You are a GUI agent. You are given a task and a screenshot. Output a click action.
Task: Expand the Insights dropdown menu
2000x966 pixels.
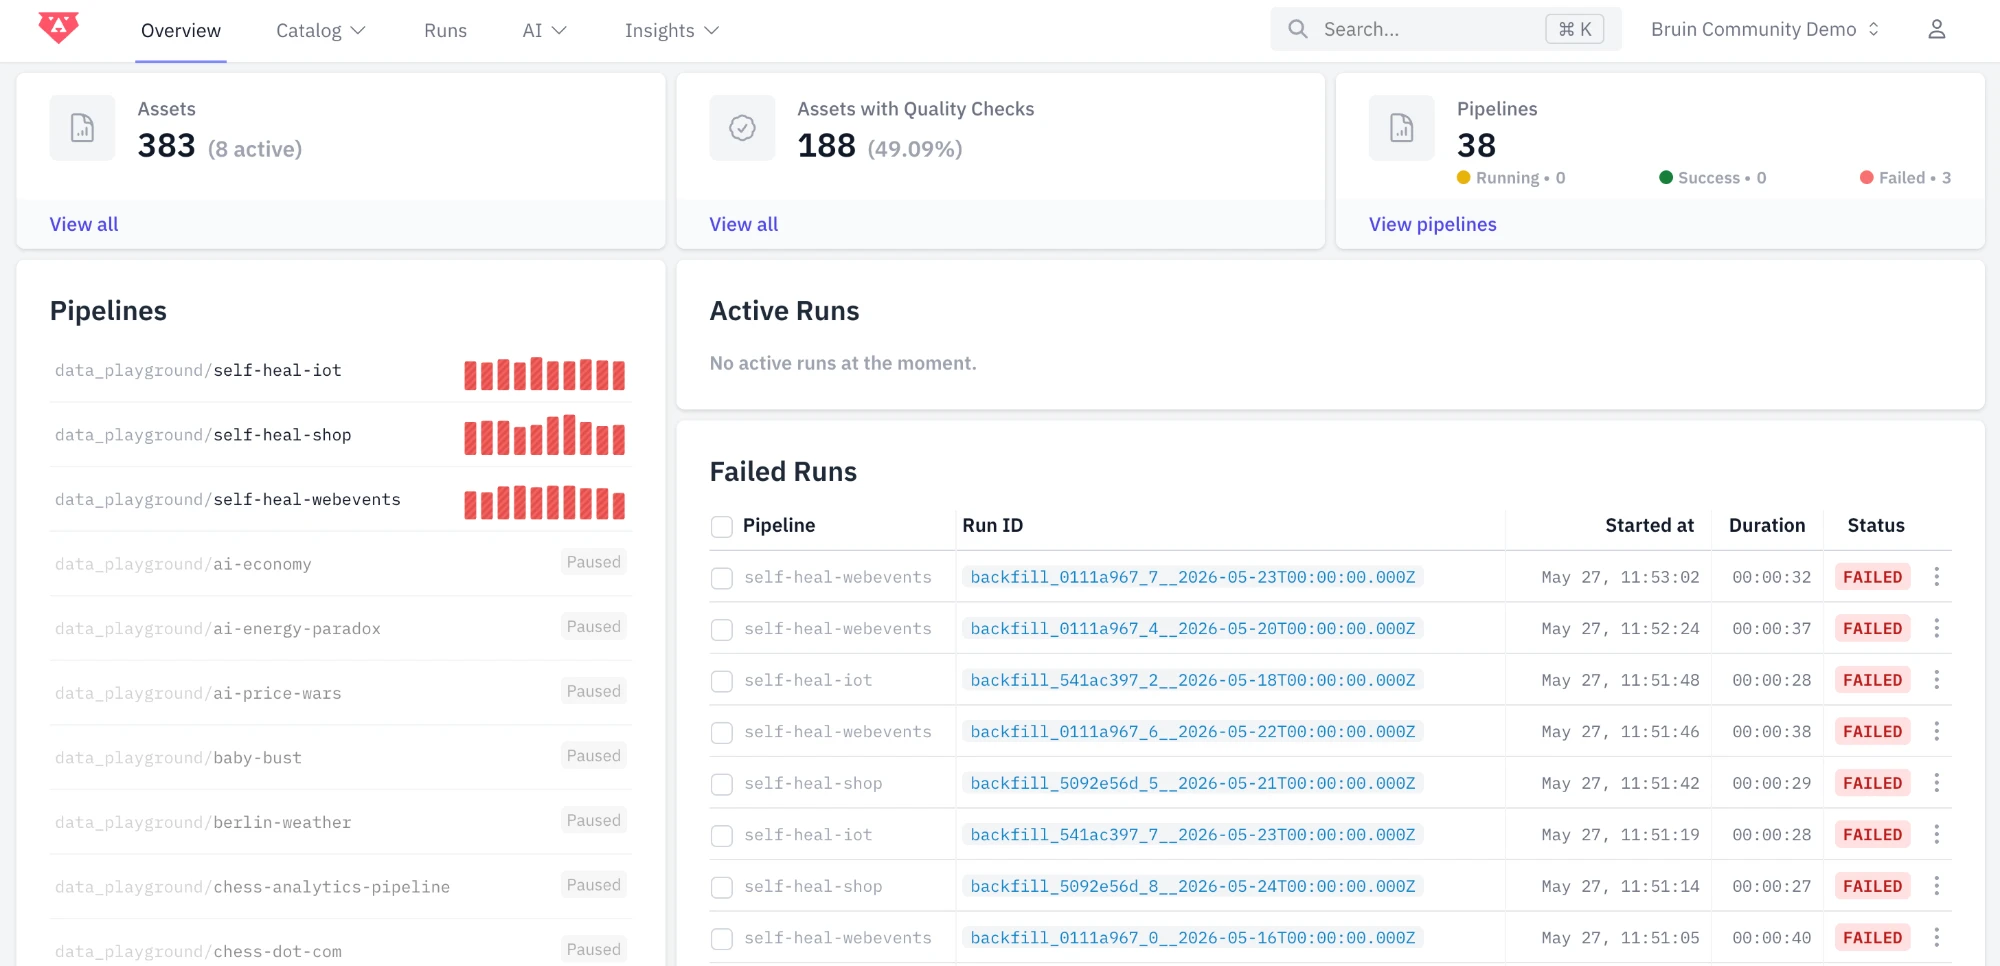(672, 31)
